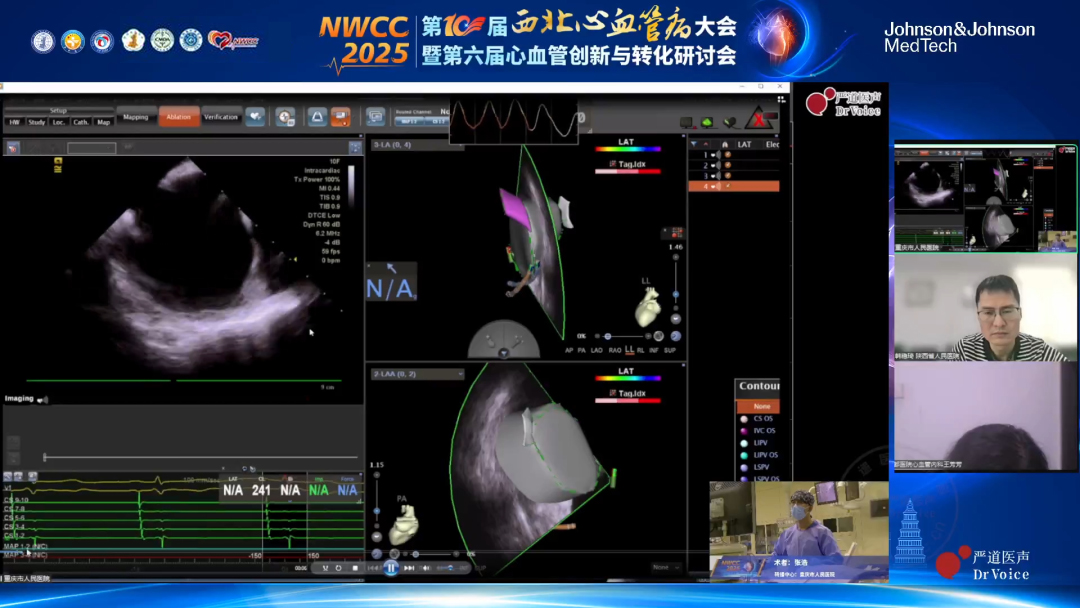
Task: Set the view to INF projection
Action: [654, 350]
